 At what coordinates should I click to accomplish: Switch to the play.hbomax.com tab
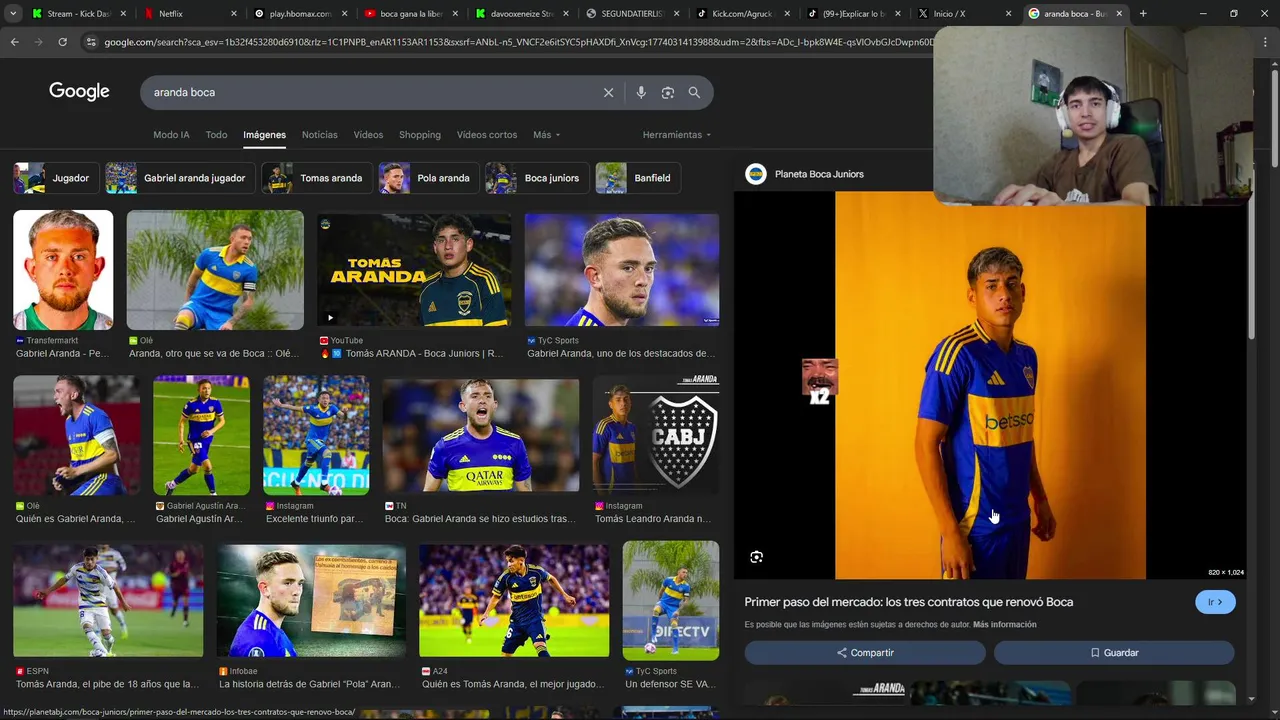click(x=300, y=14)
